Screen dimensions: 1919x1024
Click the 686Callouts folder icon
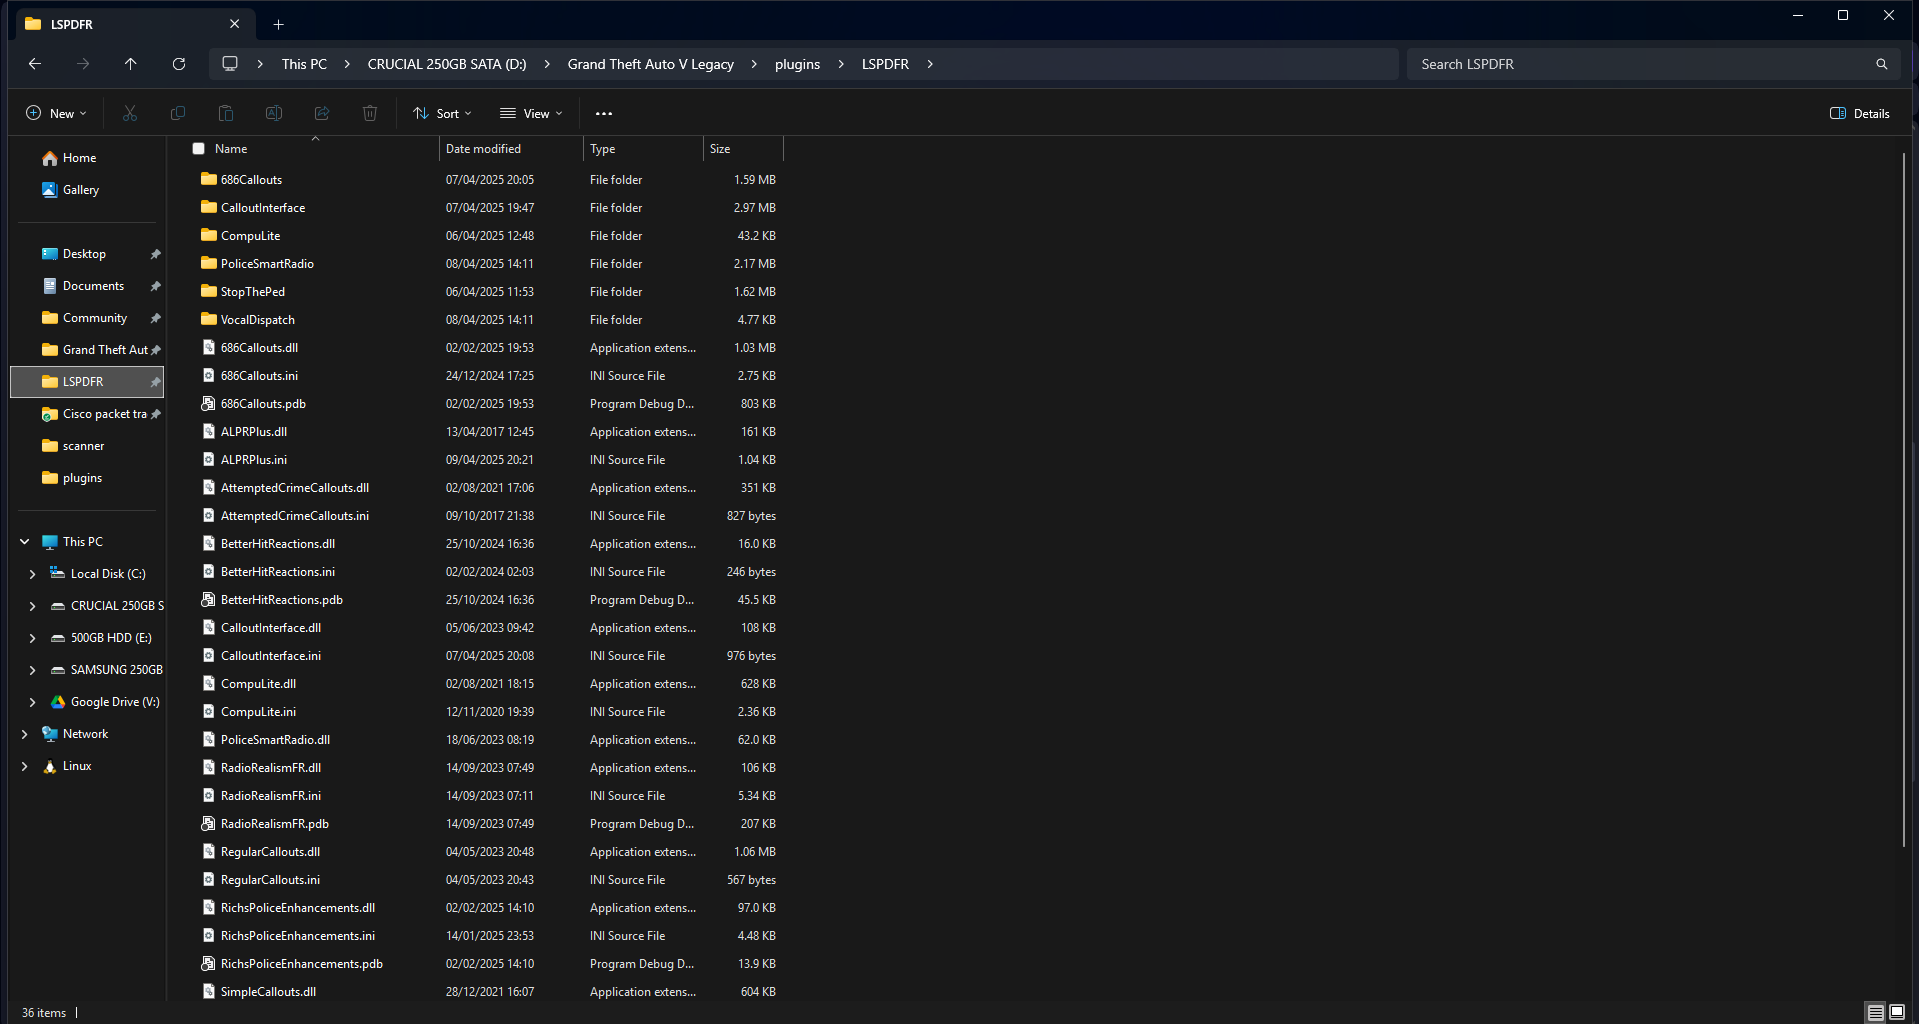pyautogui.click(x=209, y=179)
